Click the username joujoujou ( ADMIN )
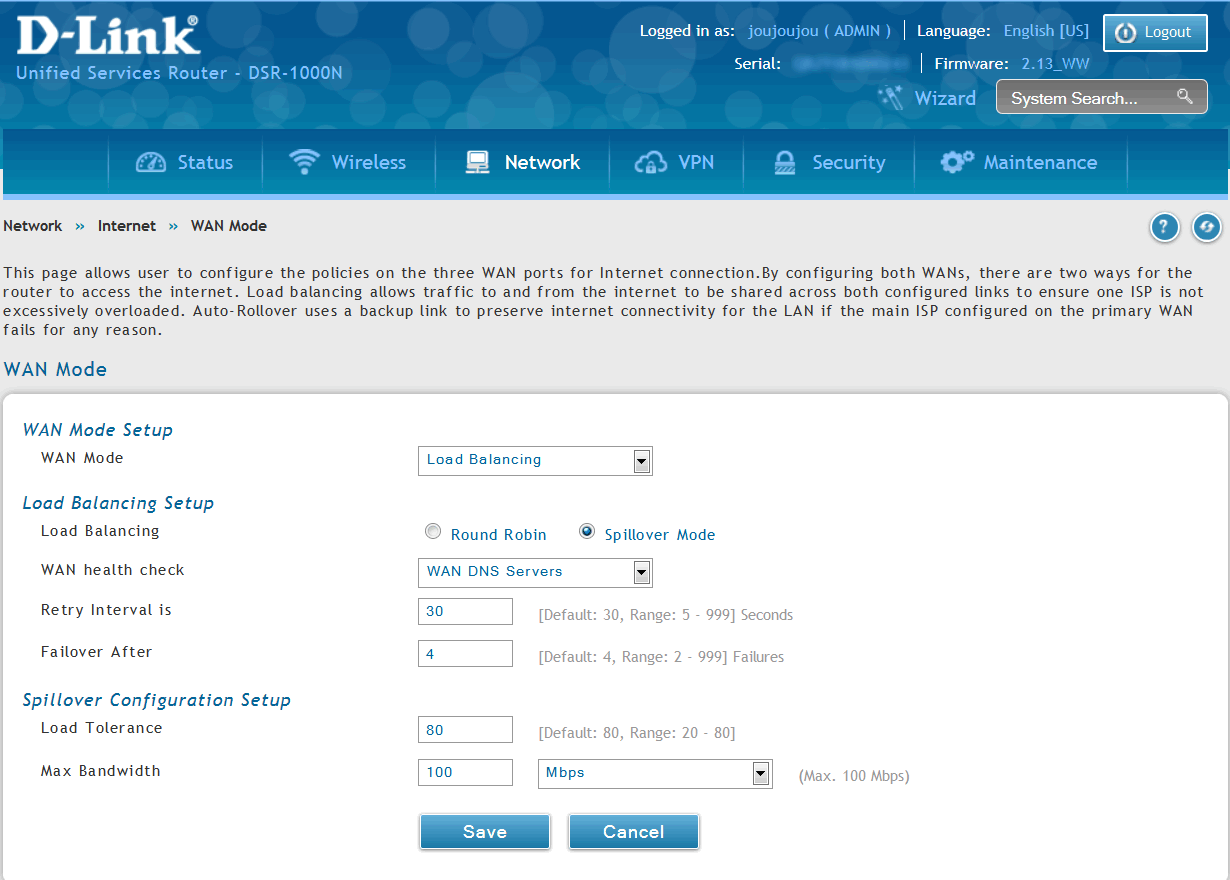 point(820,31)
